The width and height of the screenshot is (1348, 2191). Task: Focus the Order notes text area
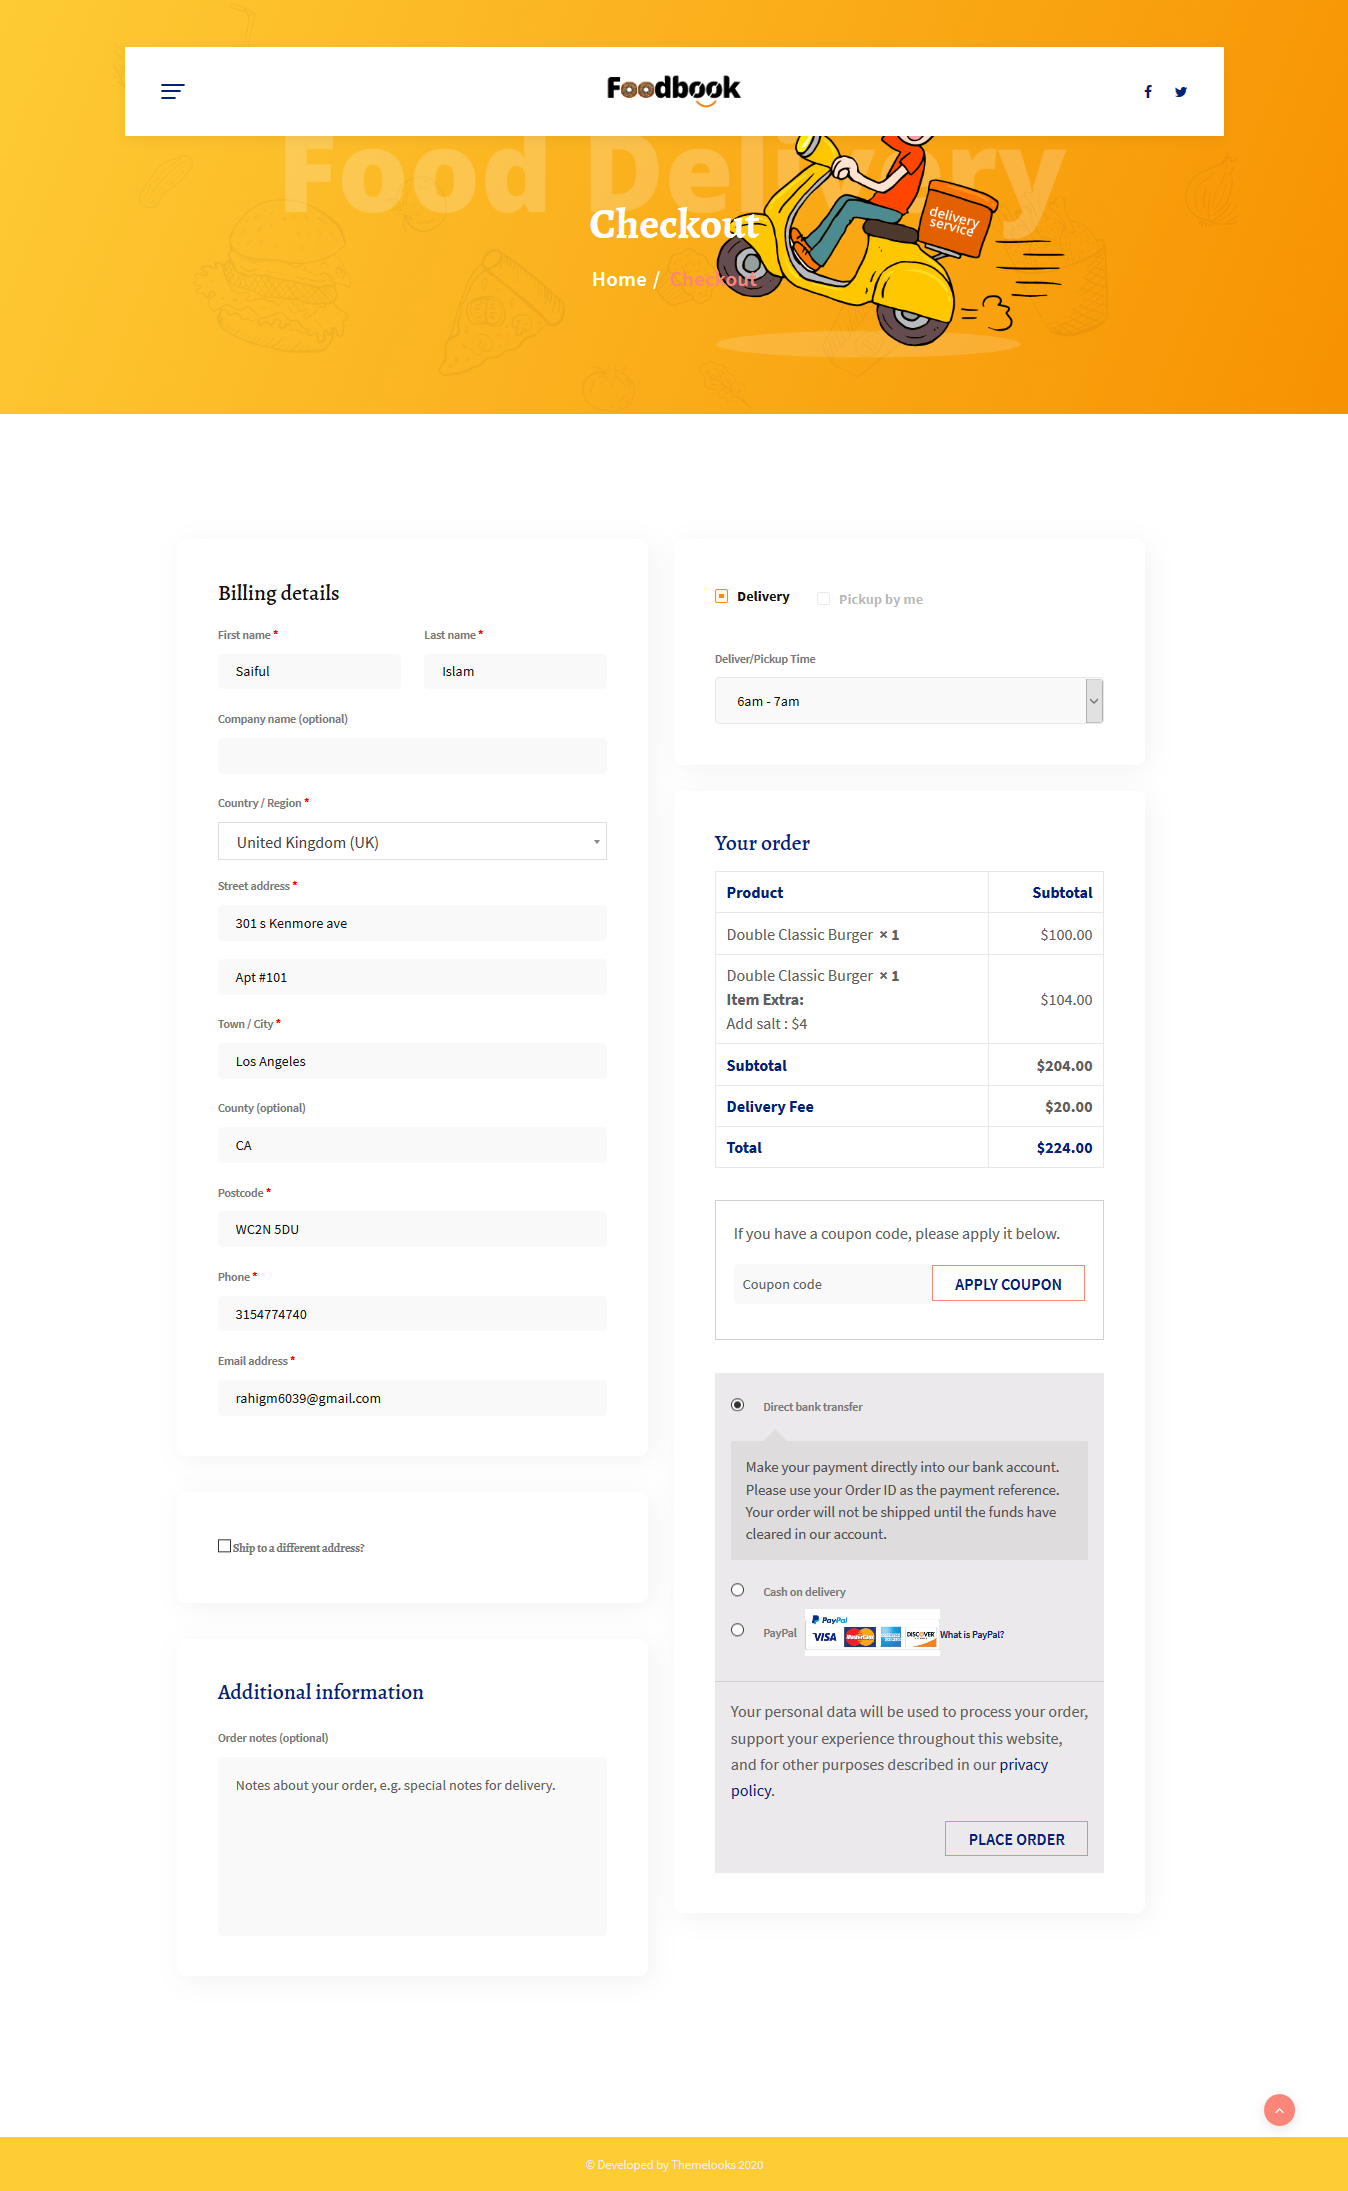coord(412,1846)
